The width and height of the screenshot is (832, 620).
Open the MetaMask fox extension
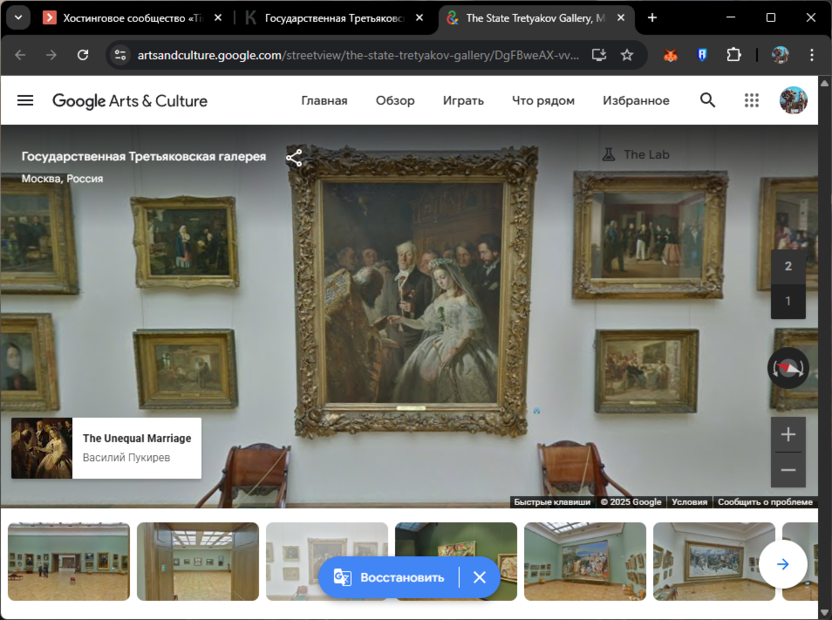(x=670, y=55)
